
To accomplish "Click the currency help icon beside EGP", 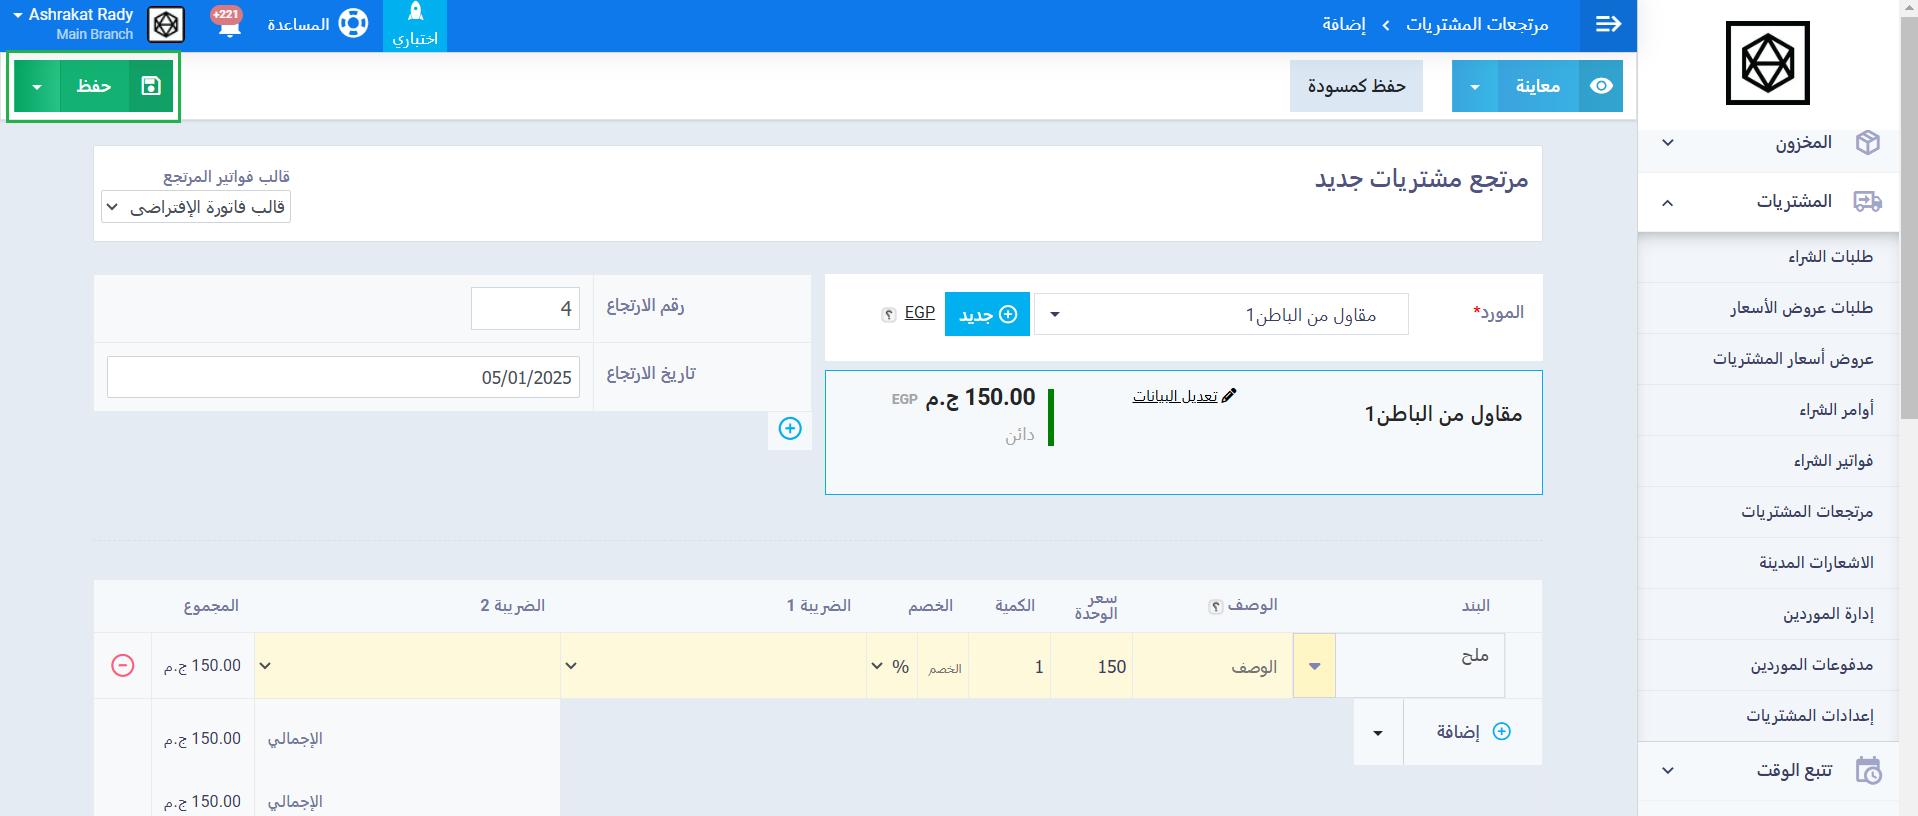I will [x=888, y=315].
